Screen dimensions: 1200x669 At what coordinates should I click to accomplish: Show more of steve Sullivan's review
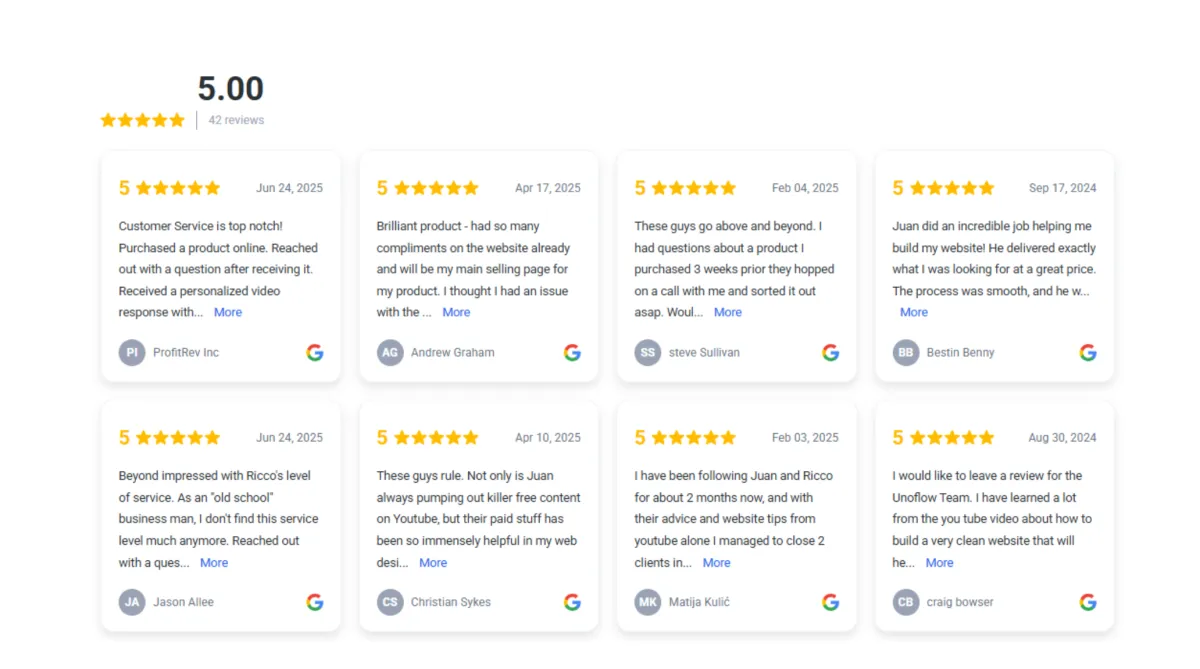(x=728, y=312)
